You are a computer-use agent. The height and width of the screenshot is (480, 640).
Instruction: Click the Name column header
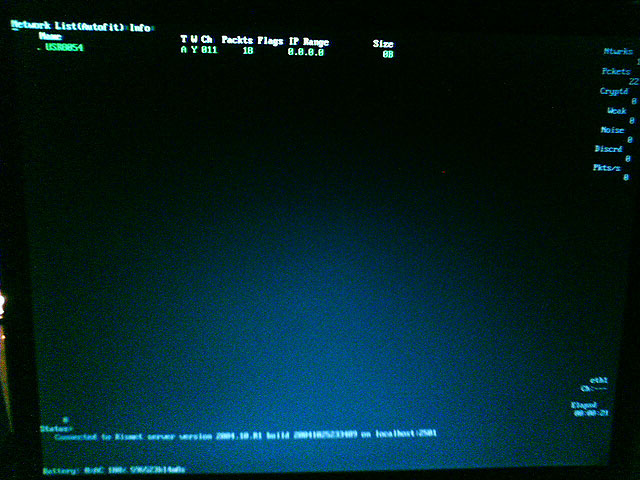50,37
